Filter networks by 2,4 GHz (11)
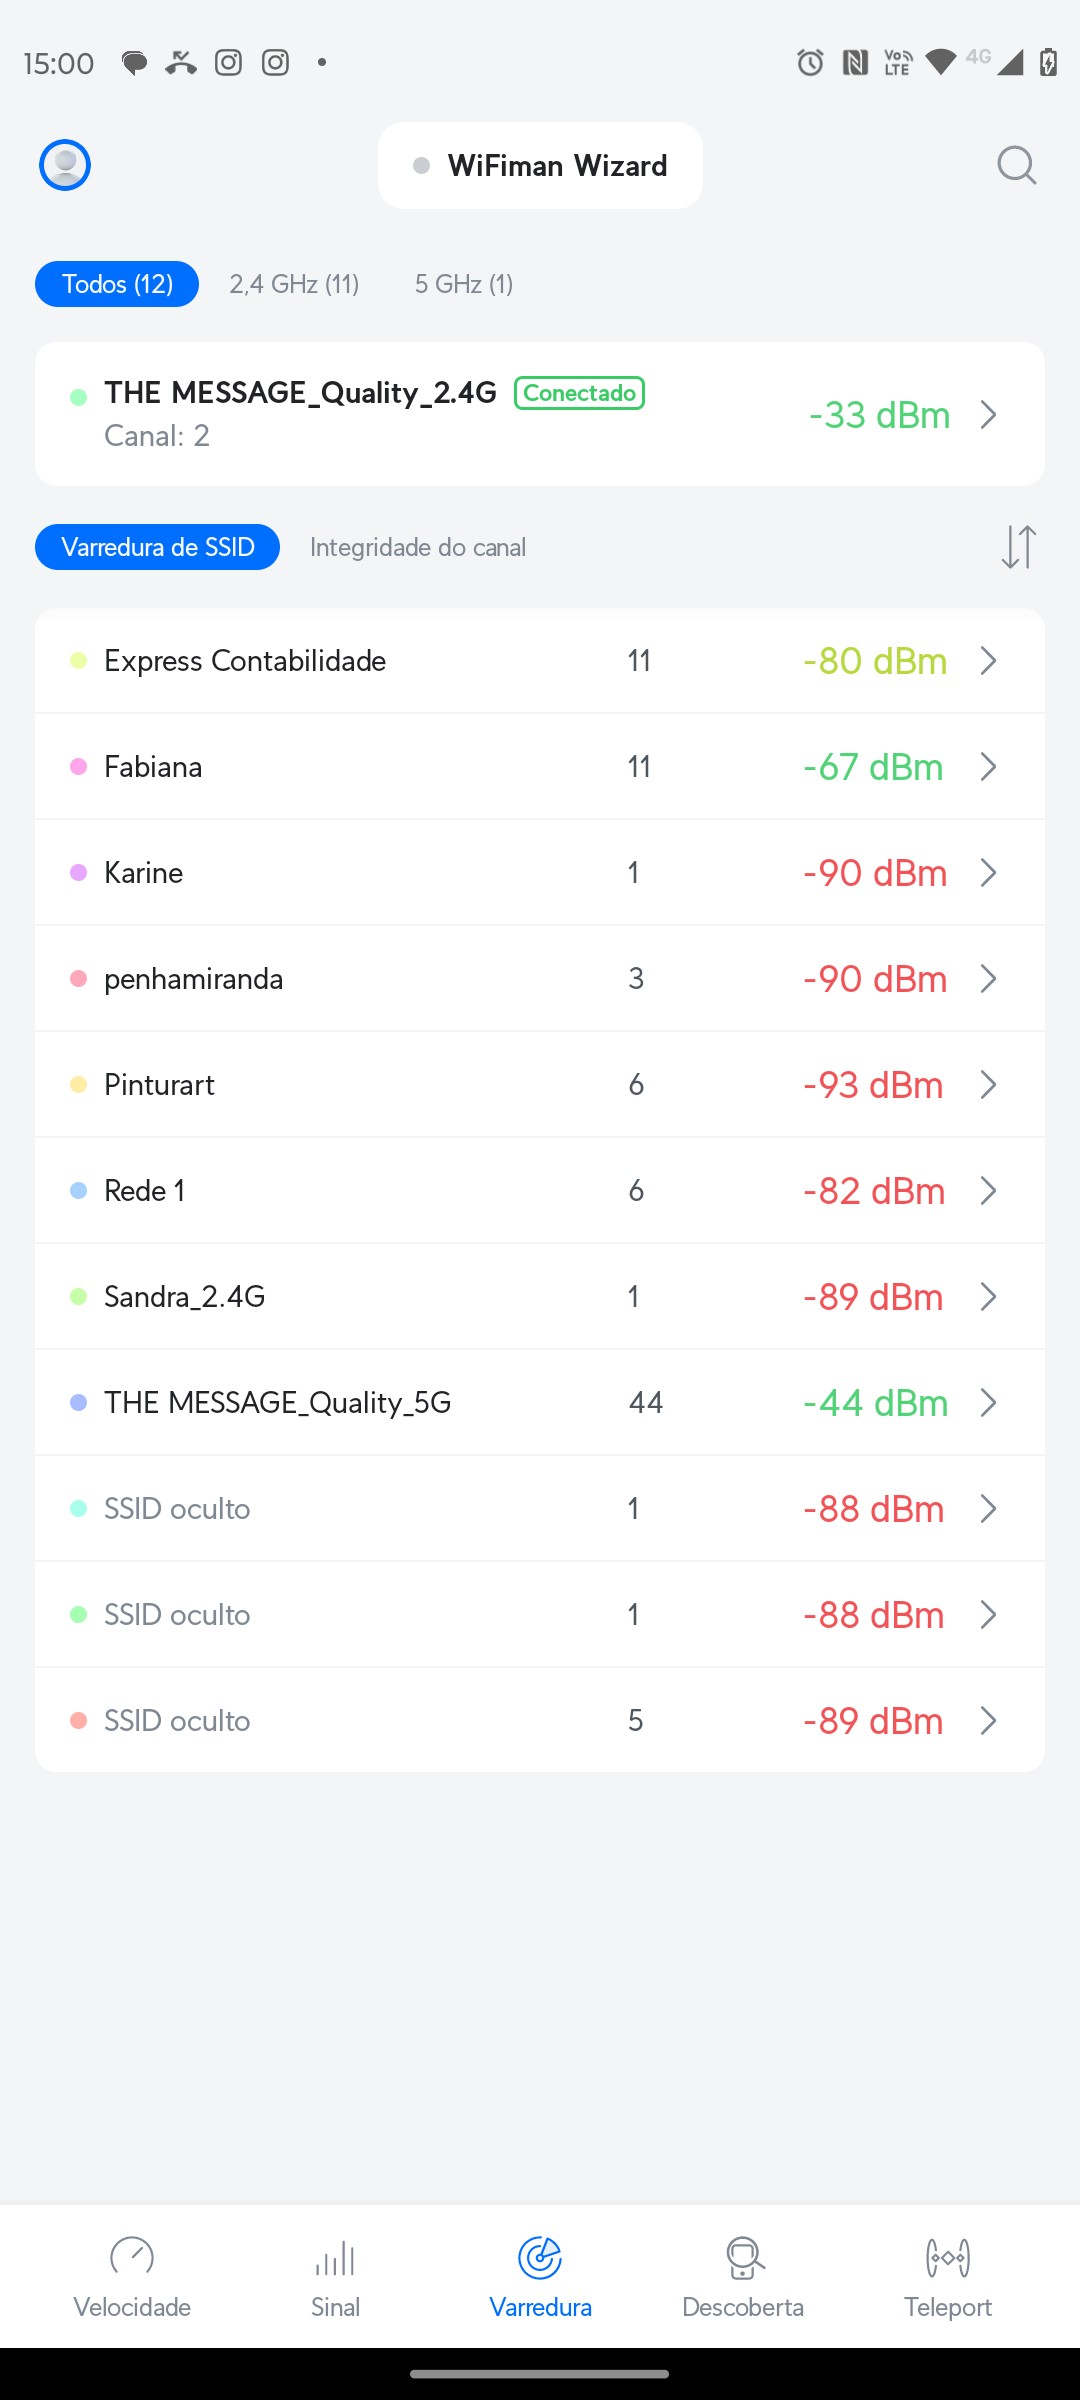 294,284
